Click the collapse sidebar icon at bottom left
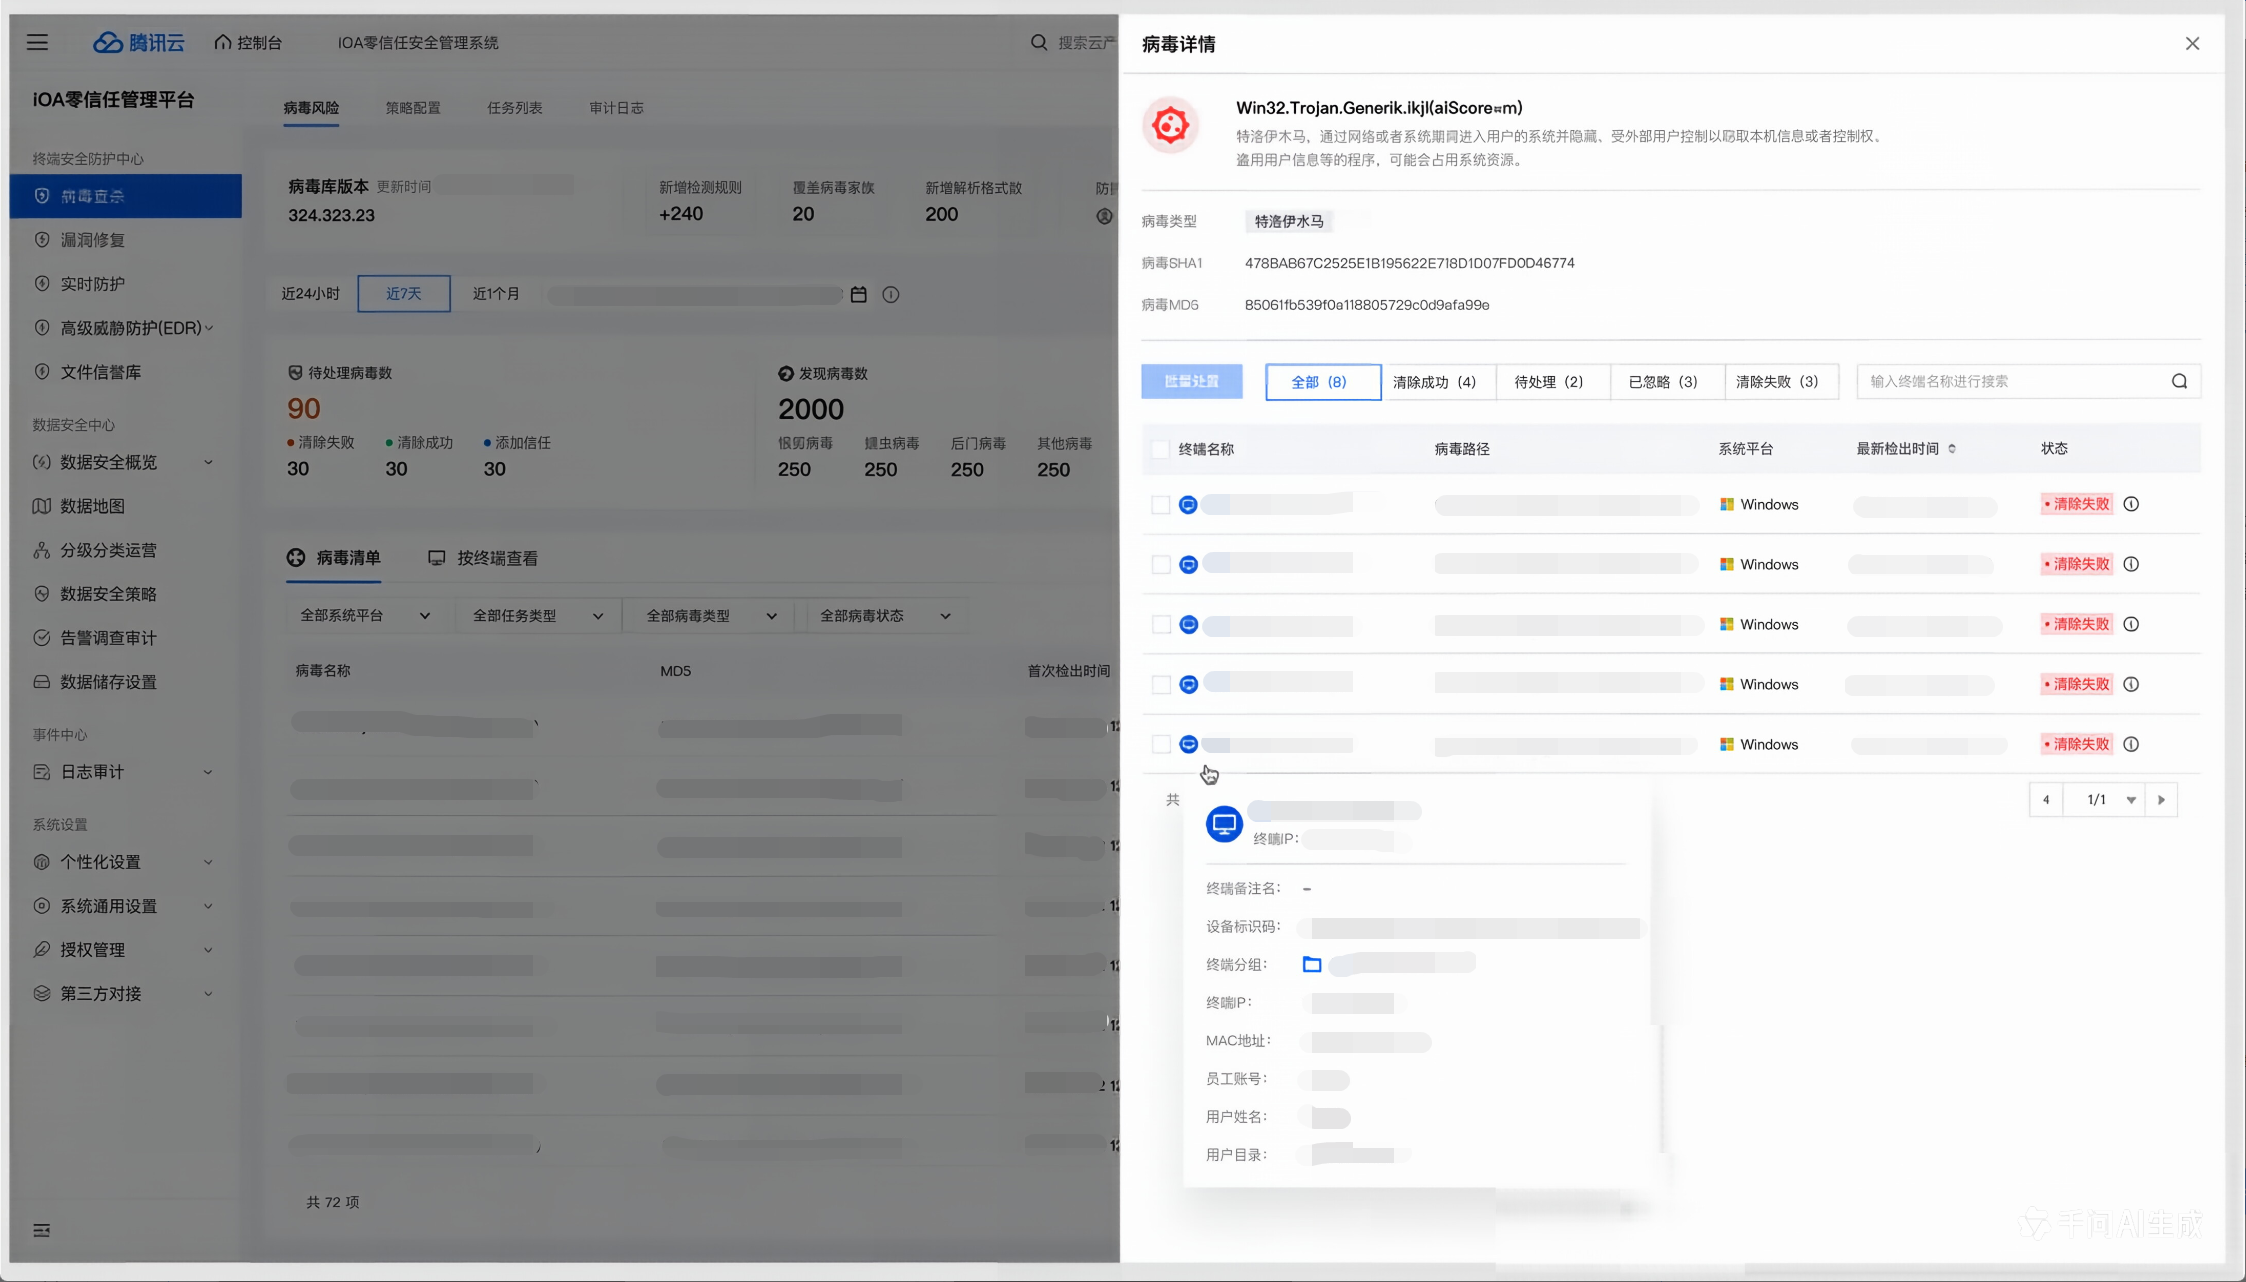The height and width of the screenshot is (1282, 2246). (41, 1230)
